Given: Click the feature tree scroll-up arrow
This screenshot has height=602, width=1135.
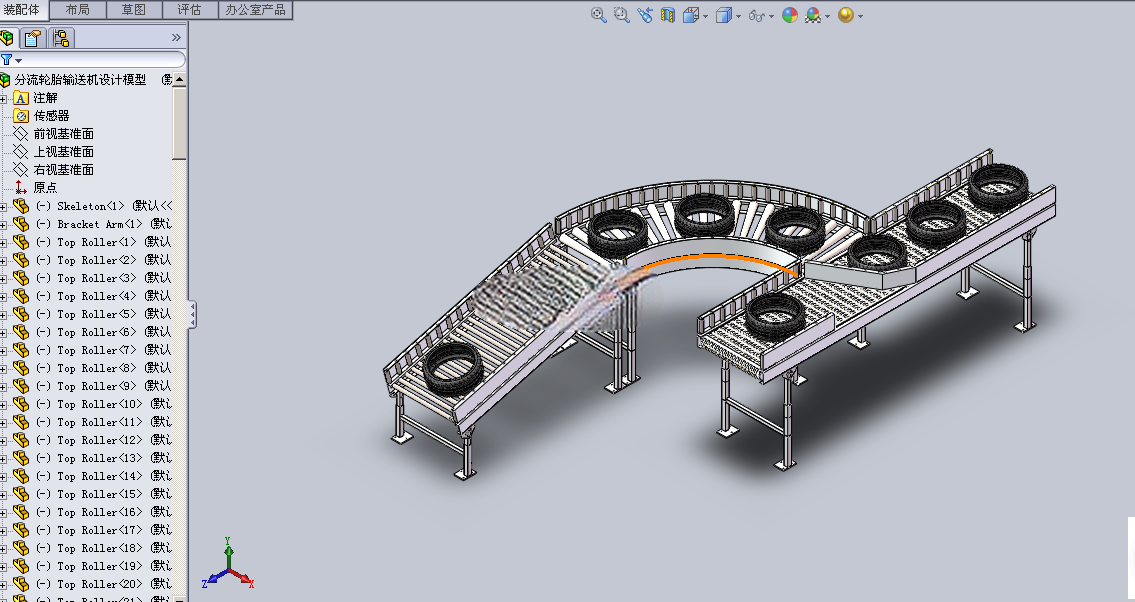Looking at the screenshot, I should [x=180, y=79].
